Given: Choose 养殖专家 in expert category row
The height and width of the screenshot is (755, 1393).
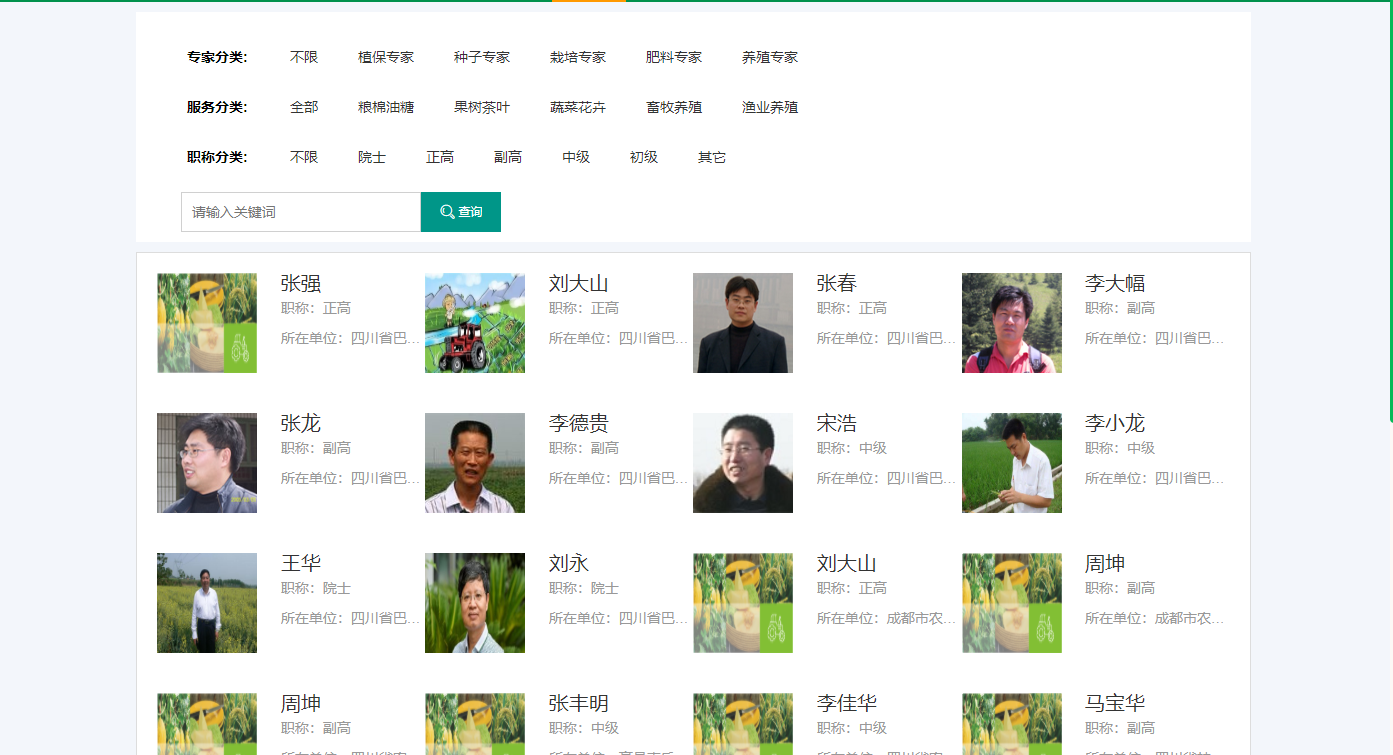Looking at the screenshot, I should click(770, 57).
